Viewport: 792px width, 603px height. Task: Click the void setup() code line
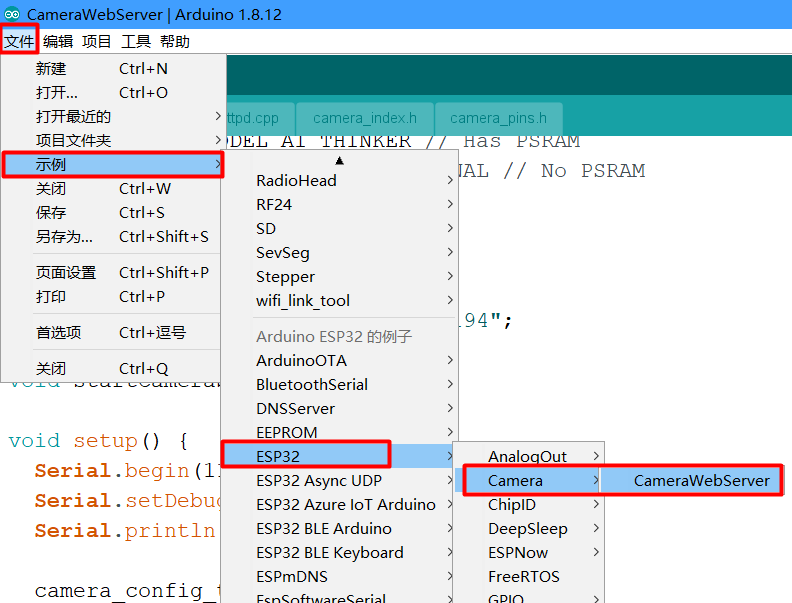pos(98,440)
